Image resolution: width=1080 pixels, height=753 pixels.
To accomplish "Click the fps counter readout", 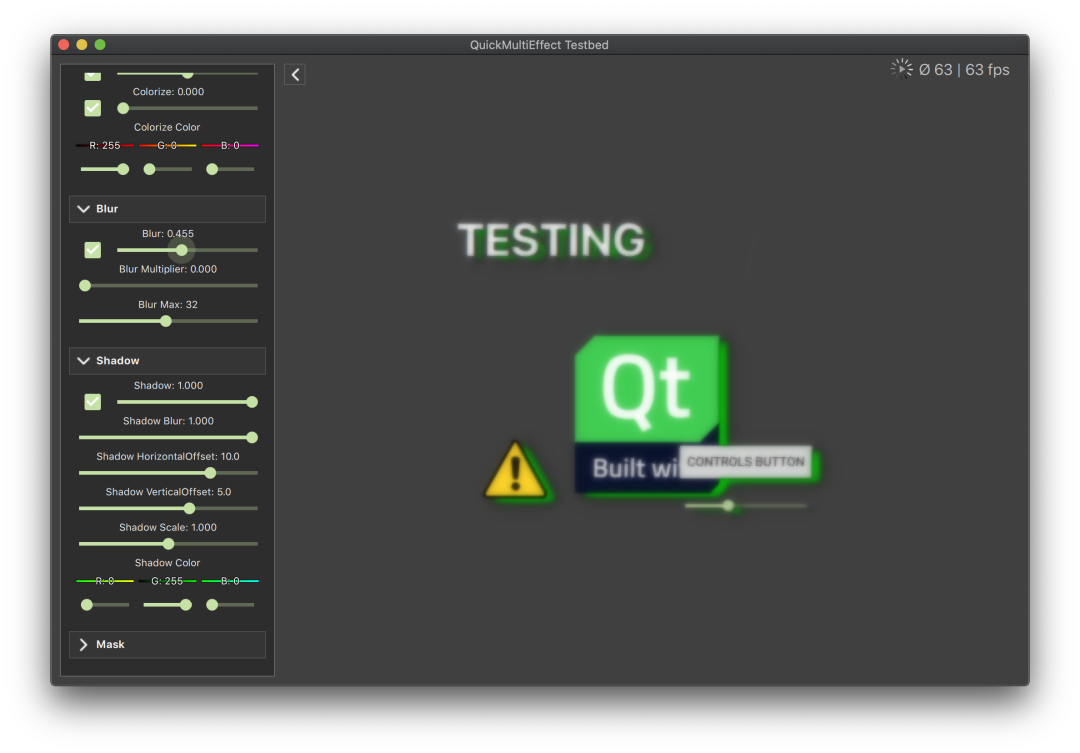I will [964, 70].
